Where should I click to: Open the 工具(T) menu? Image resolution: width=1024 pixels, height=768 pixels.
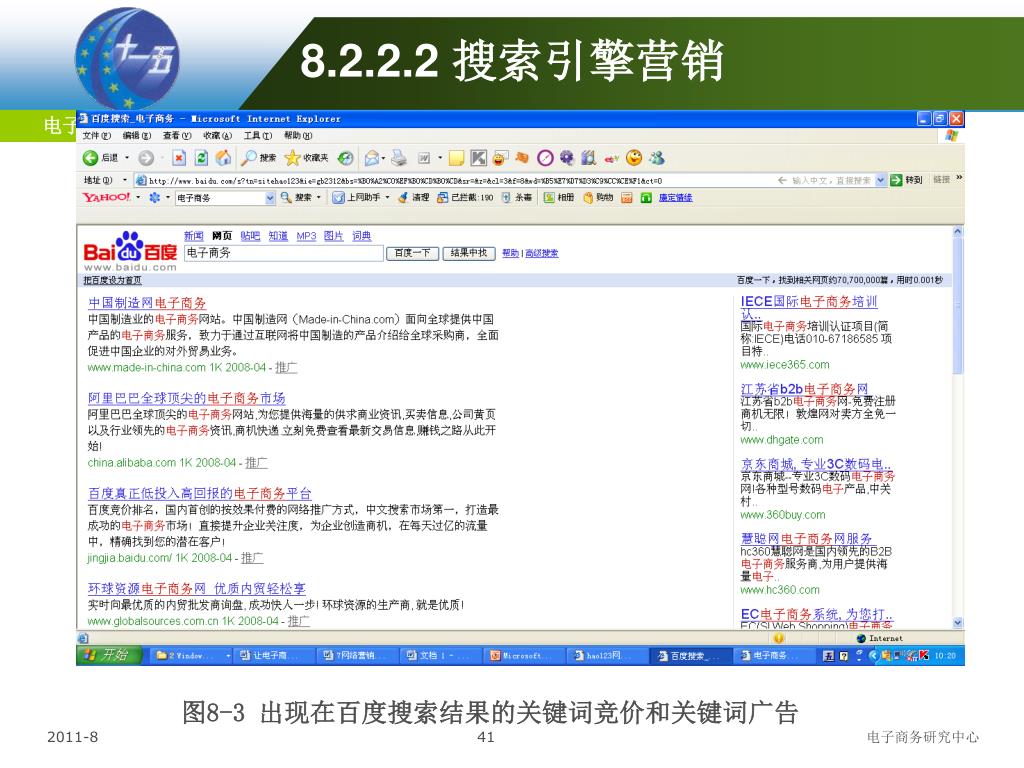pos(257,136)
